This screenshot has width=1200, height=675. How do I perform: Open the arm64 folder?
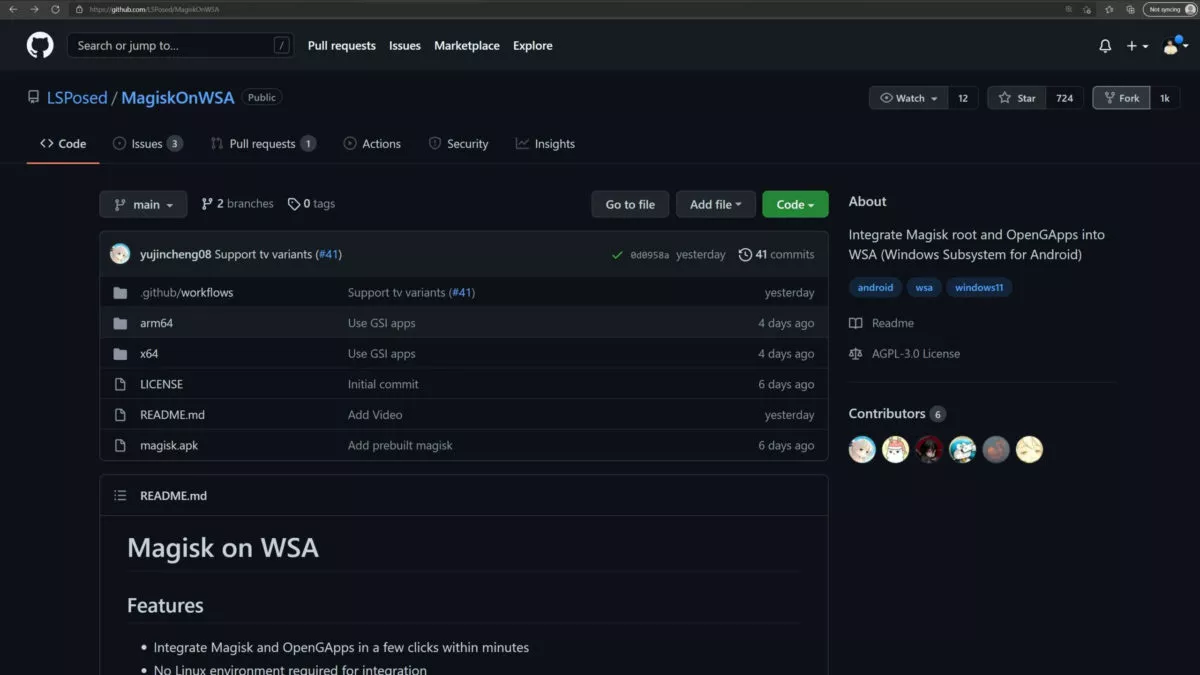pos(156,323)
